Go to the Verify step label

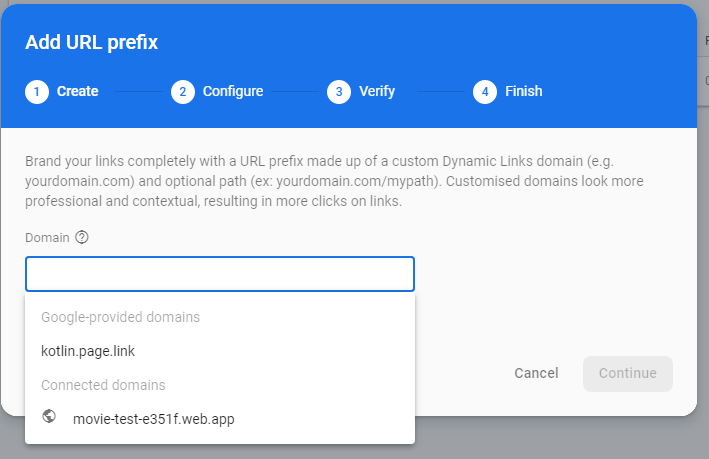[378, 92]
